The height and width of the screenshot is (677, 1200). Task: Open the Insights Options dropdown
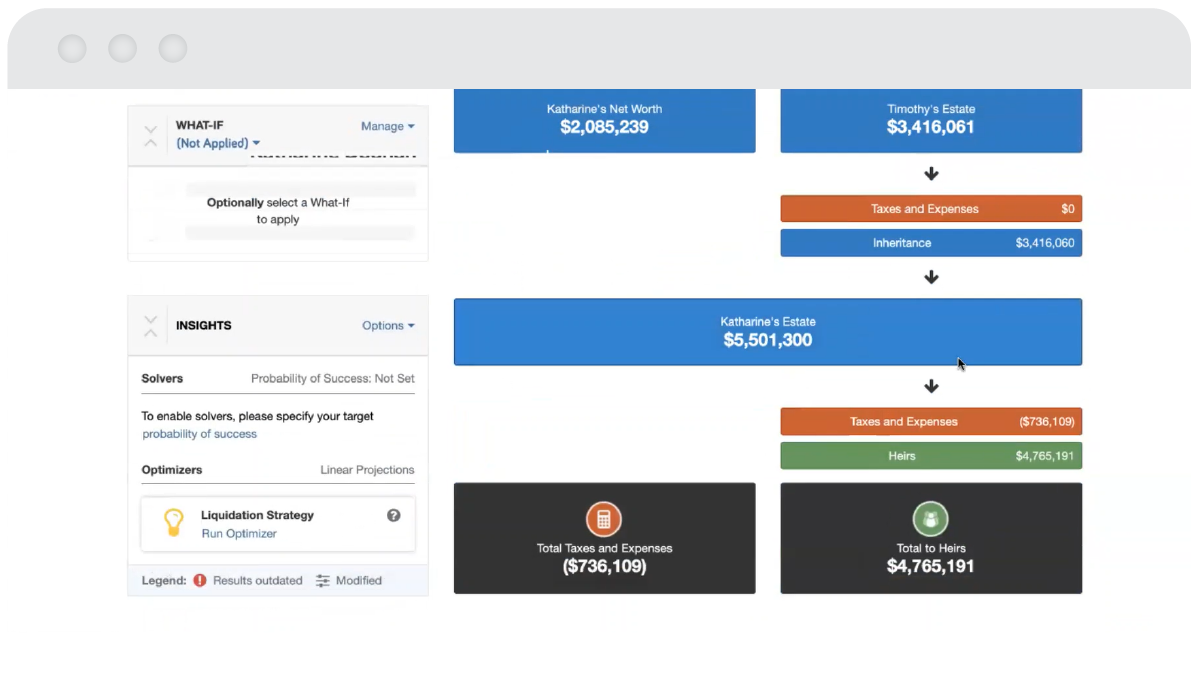[x=388, y=326]
